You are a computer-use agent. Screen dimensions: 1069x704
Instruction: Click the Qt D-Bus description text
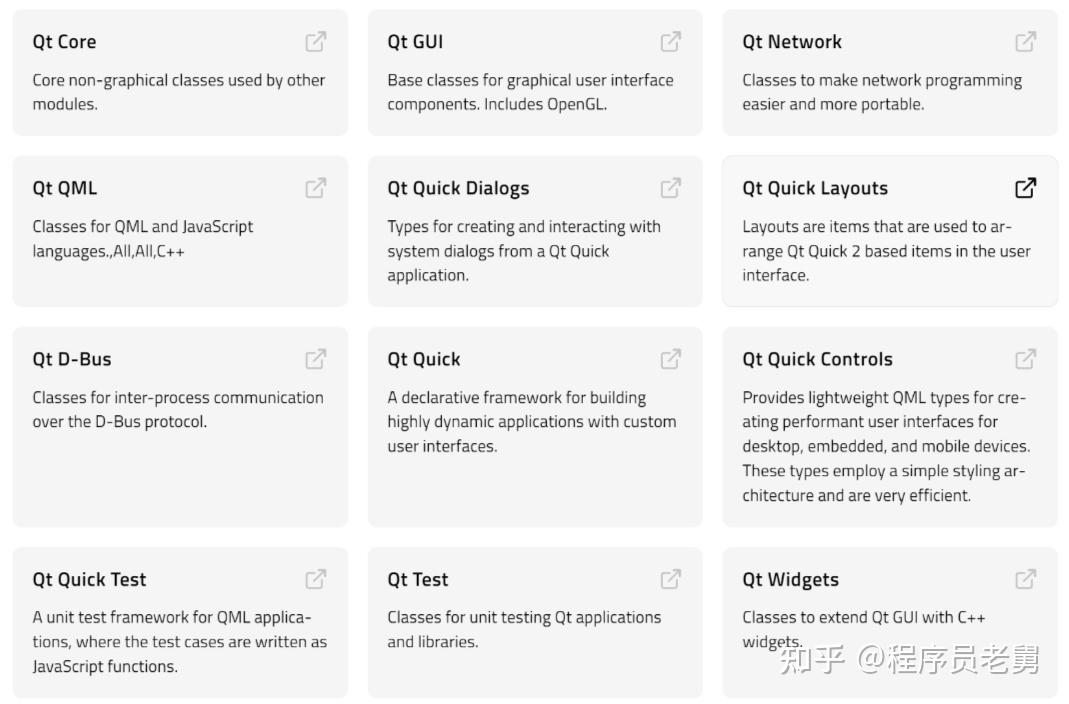coord(178,409)
